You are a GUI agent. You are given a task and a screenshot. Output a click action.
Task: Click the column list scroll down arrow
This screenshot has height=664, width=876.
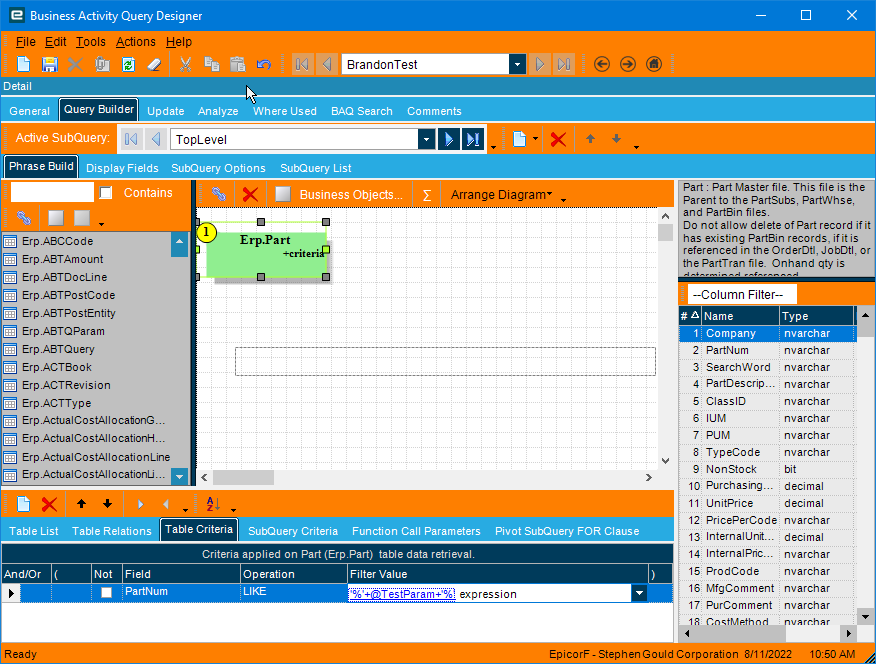click(865, 617)
